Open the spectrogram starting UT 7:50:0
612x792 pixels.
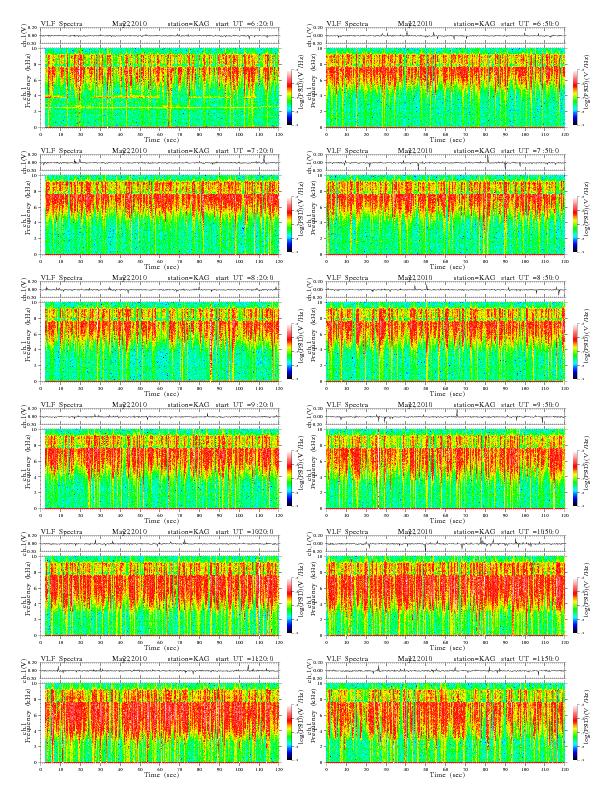[446, 215]
